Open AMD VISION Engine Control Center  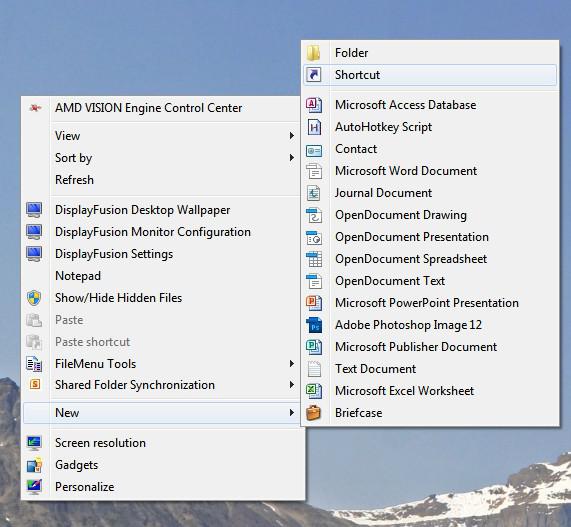pos(162,108)
